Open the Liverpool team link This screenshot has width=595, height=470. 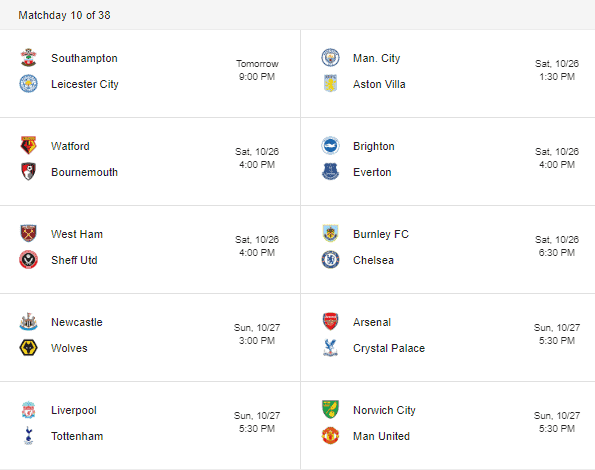point(74,410)
